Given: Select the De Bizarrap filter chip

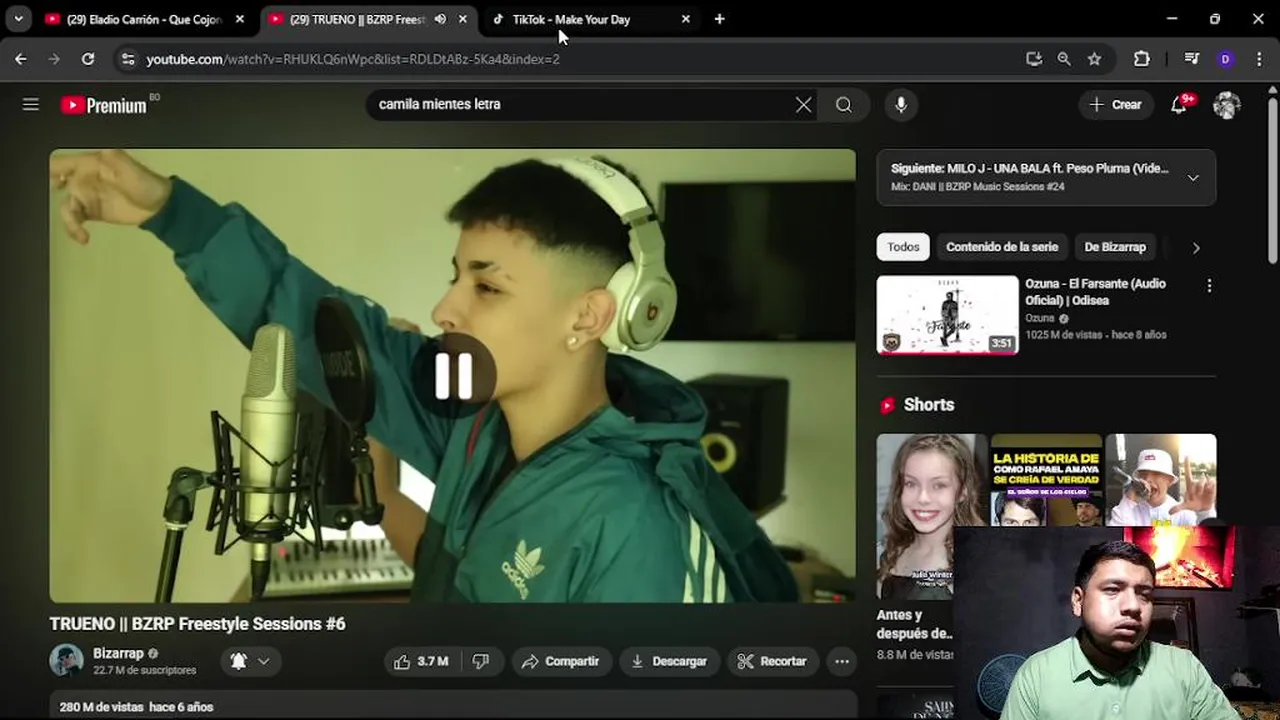Looking at the screenshot, I should tap(1115, 247).
